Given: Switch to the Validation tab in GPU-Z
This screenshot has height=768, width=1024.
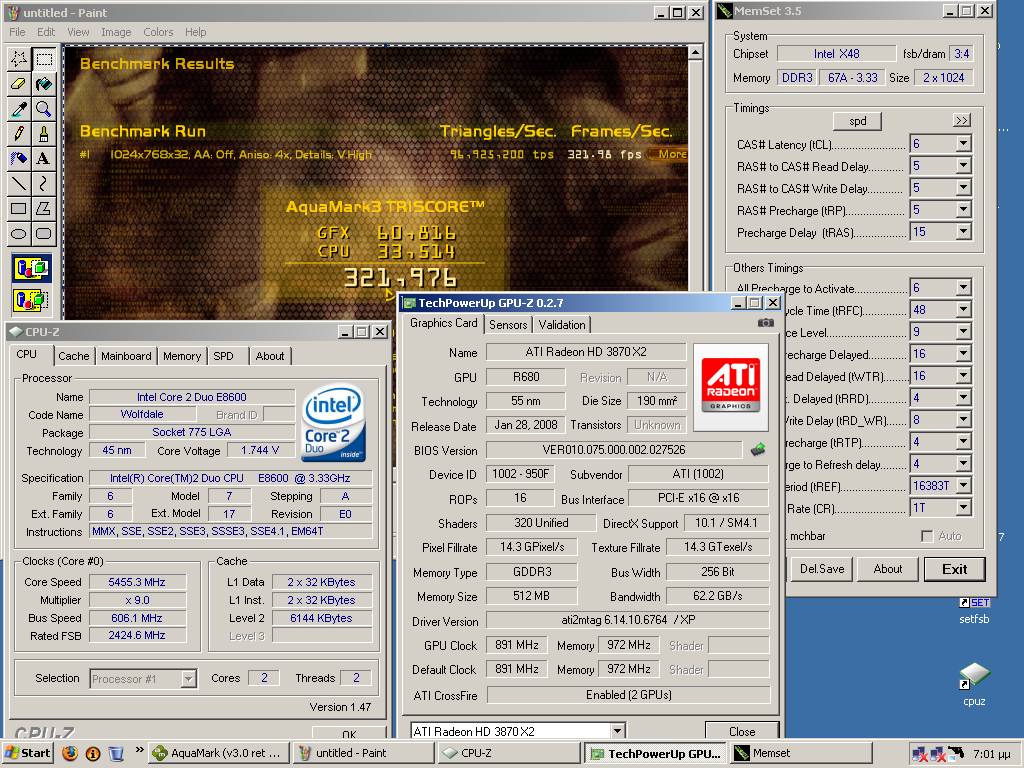Looking at the screenshot, I should 562,325.
